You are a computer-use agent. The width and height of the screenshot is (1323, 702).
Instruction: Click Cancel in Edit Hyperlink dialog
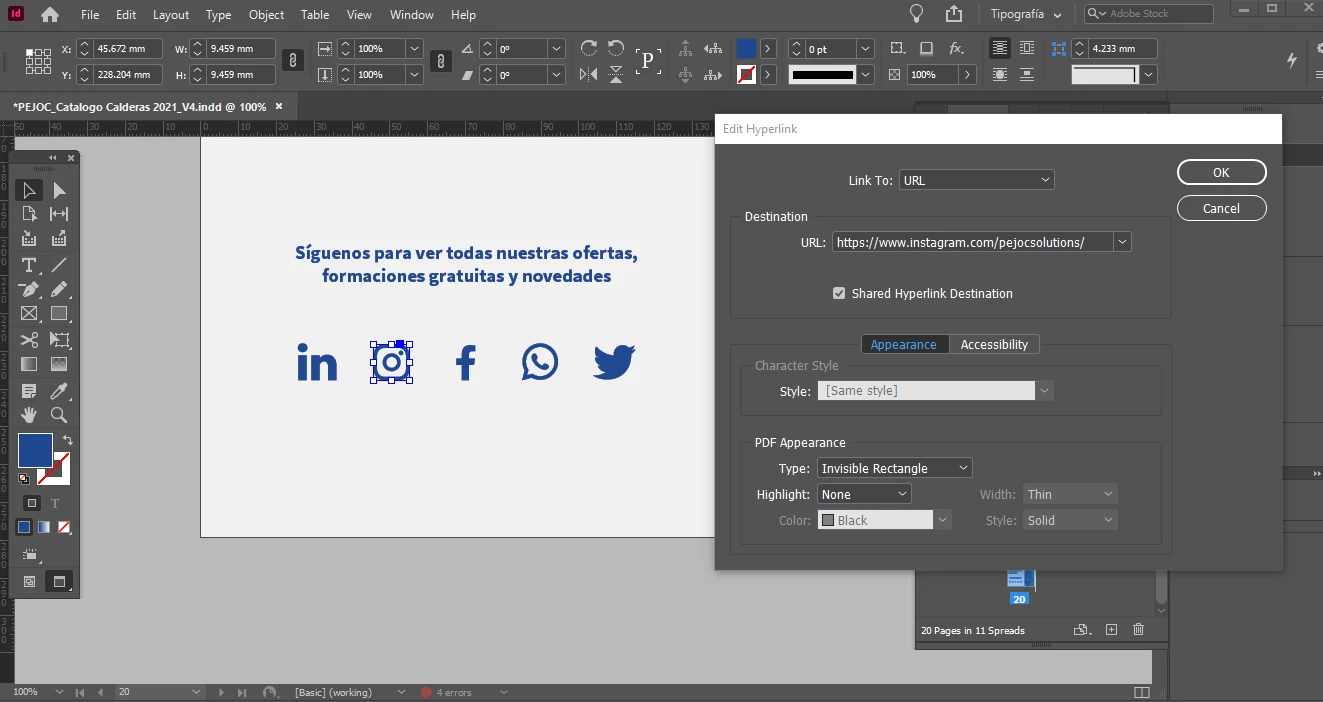tap(1222, 208)
